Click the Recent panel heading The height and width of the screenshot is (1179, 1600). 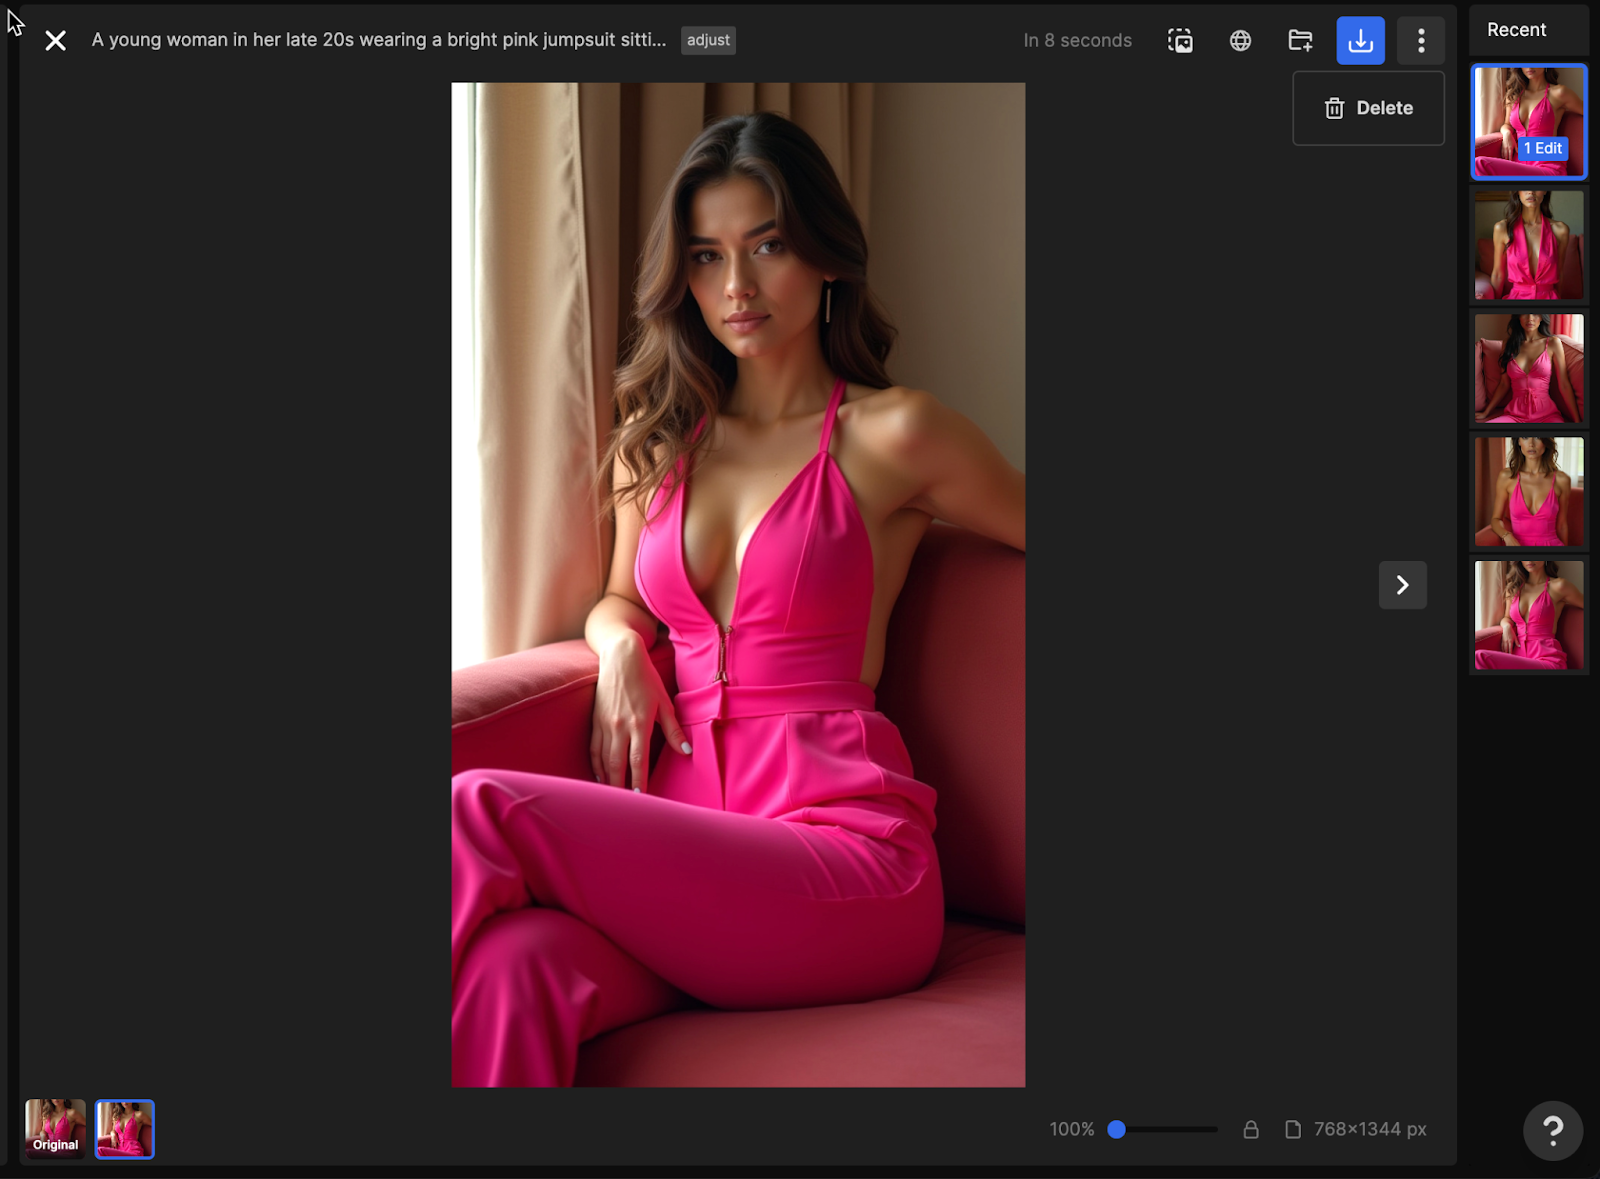click(x=1516, y=30)
